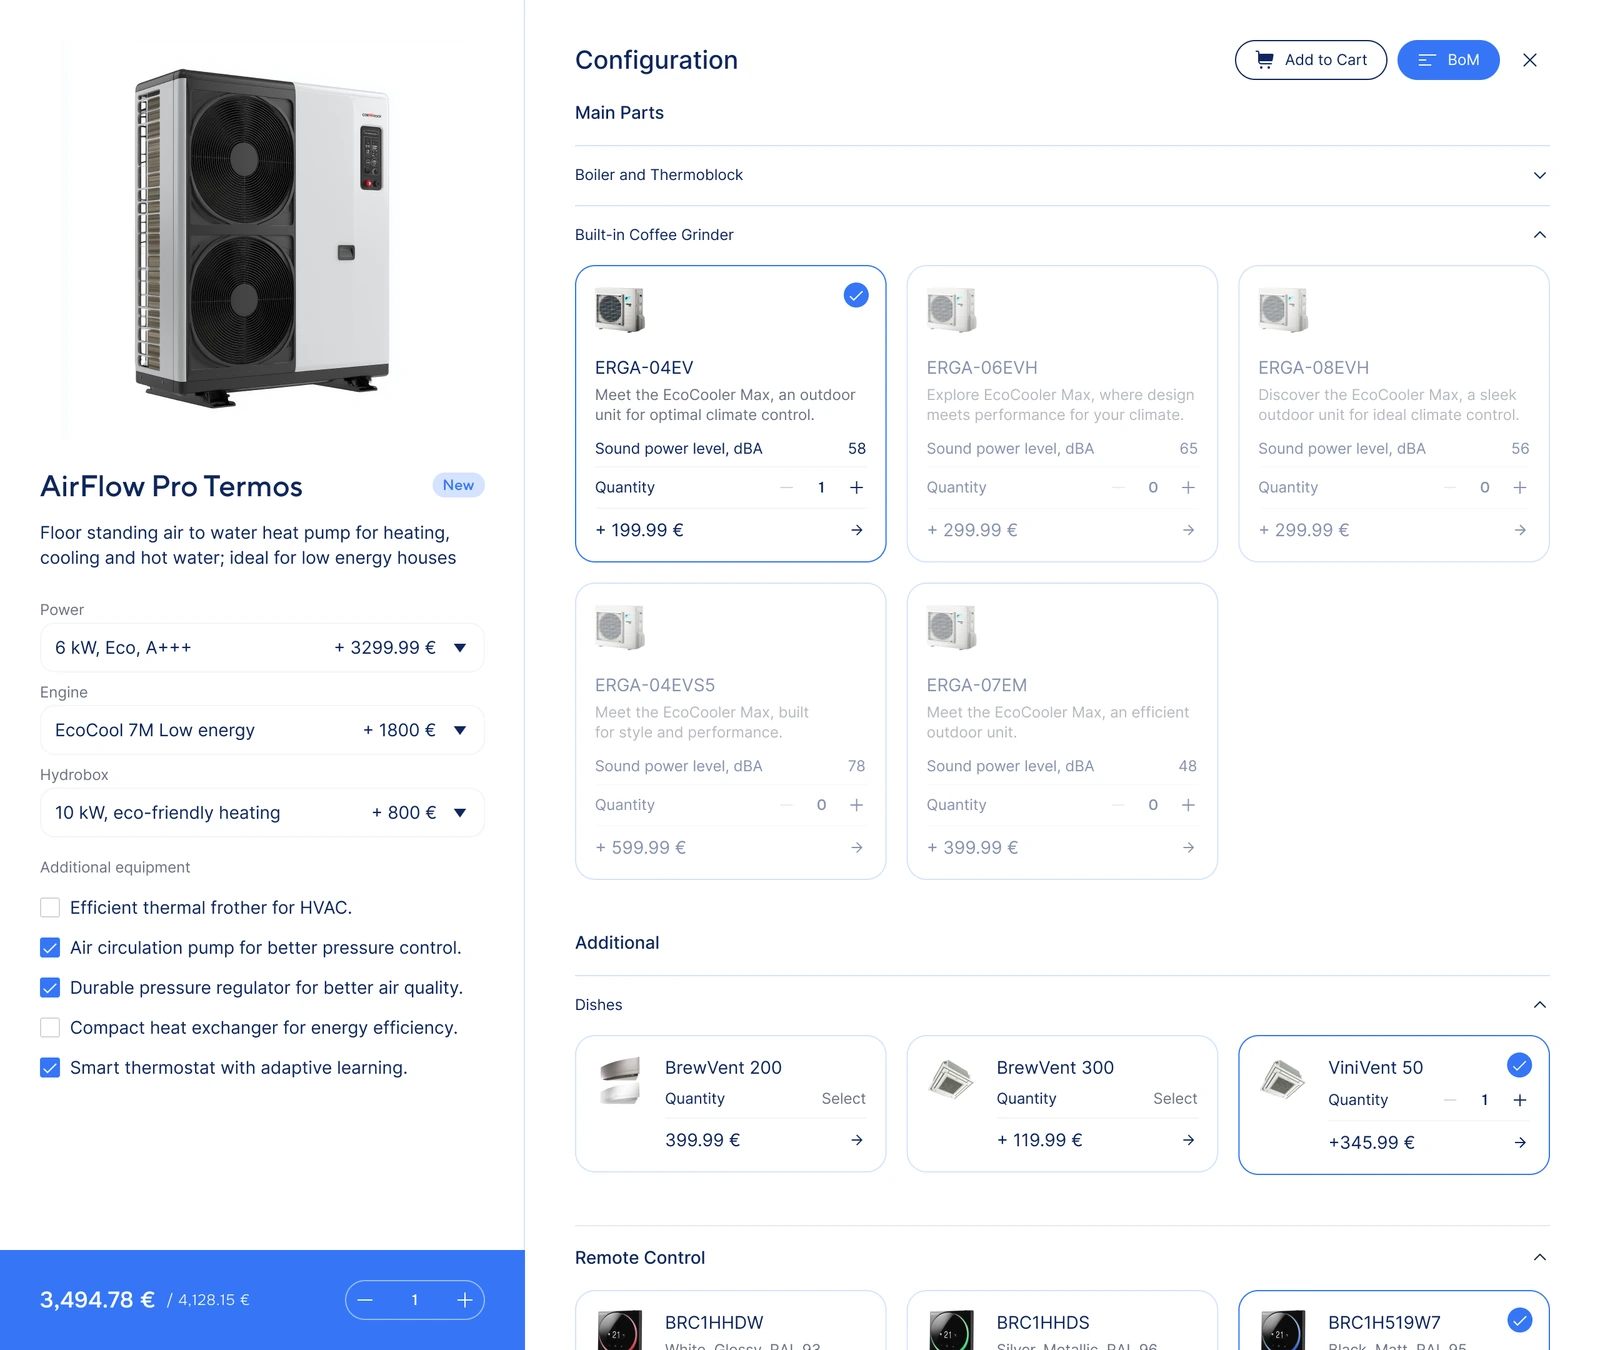
Task: Collapse the Dishes section
Action: (x=1540, y=1004)
